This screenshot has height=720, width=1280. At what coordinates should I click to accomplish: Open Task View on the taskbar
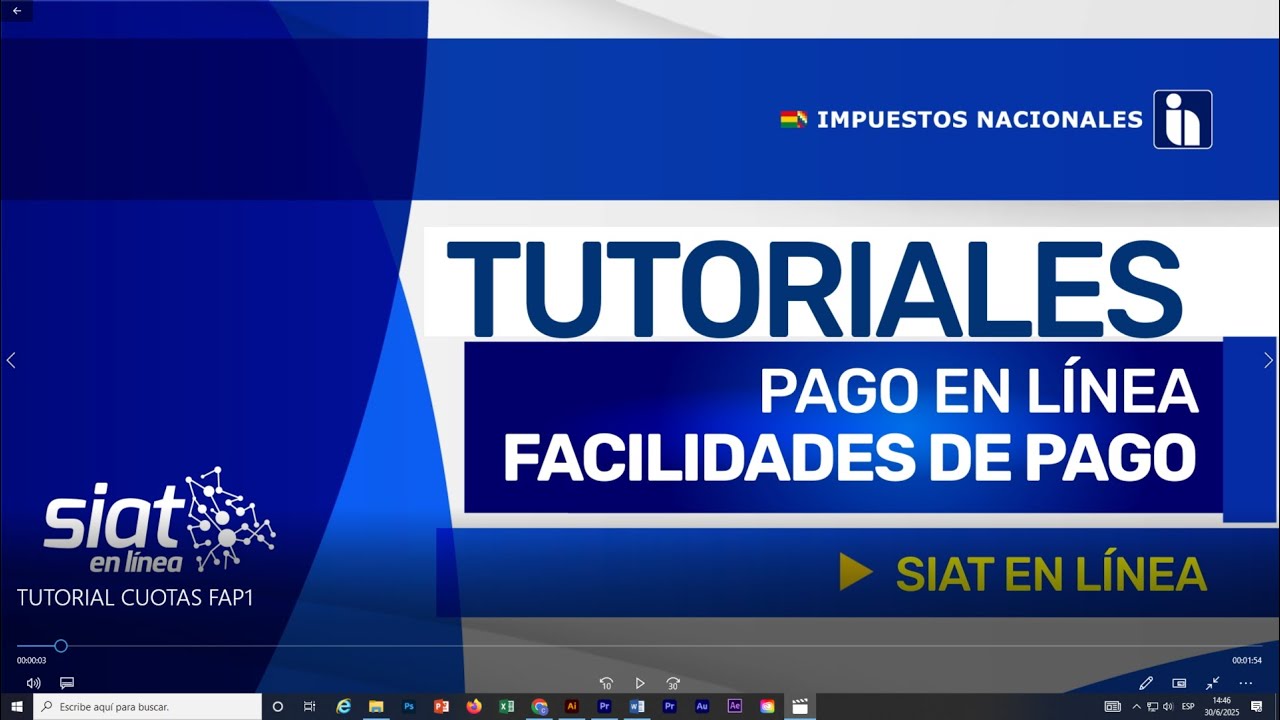click(309, 706)
